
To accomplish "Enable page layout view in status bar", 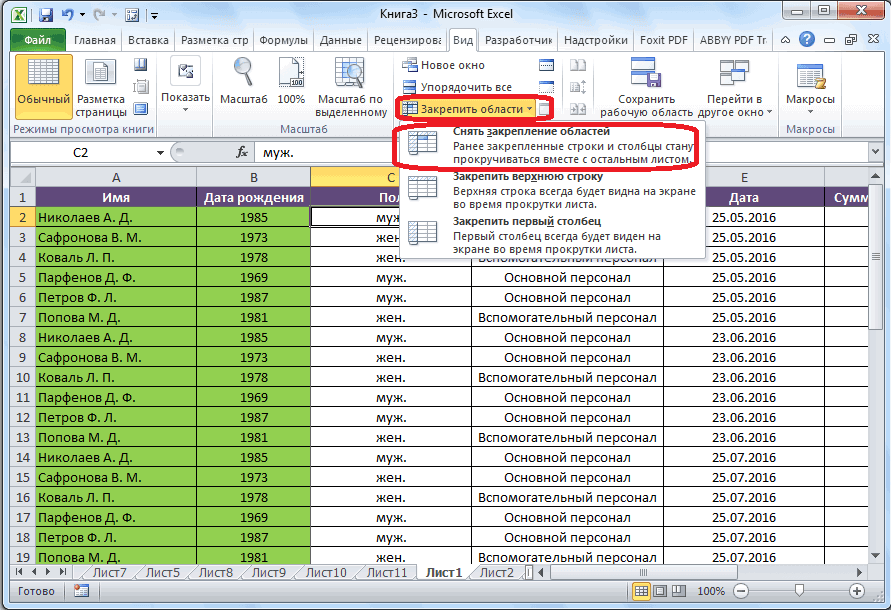I will coord(661,591).
